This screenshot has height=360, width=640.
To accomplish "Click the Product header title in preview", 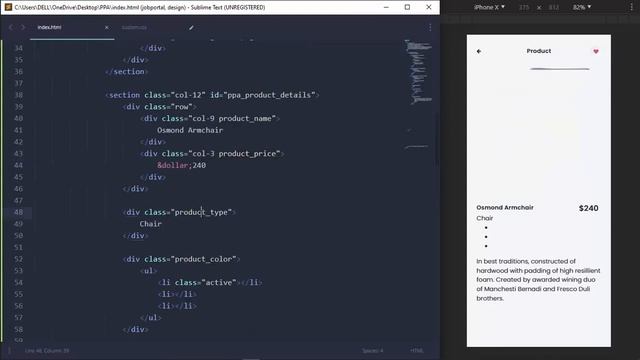I will (x=539, y=51).
